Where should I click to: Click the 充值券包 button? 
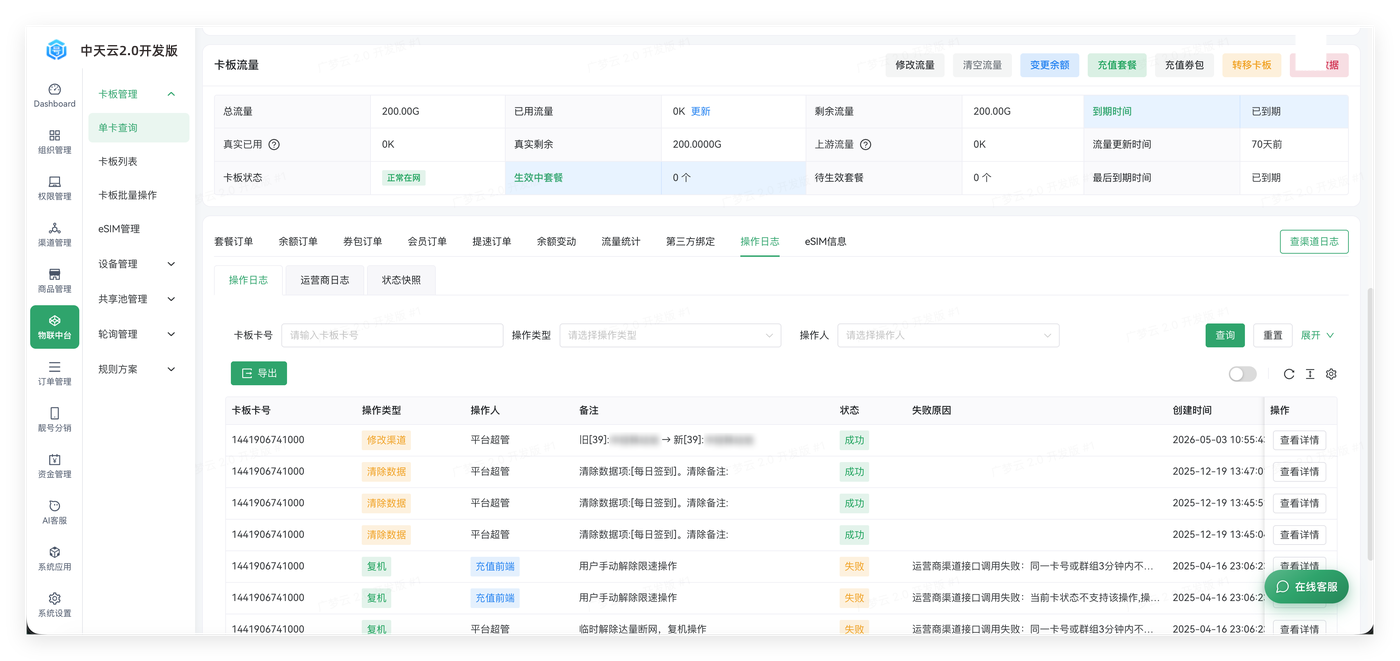[x=1185, y=65]
